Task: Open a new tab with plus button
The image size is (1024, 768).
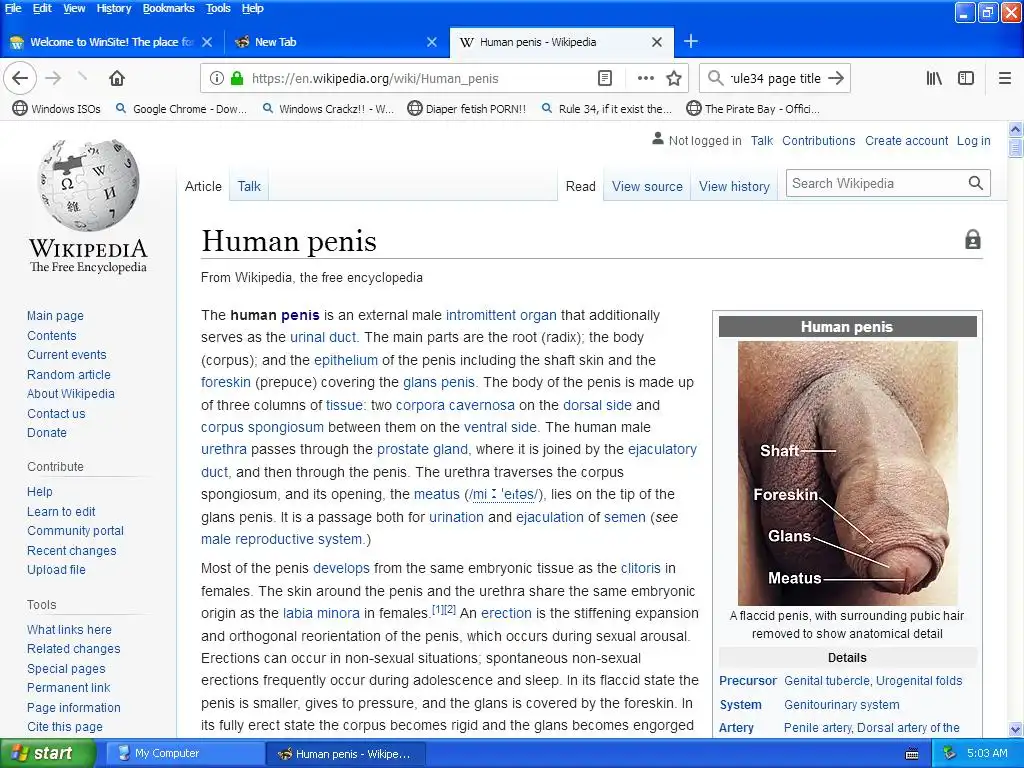Action: pyautogui.click(x=691, y=42)
